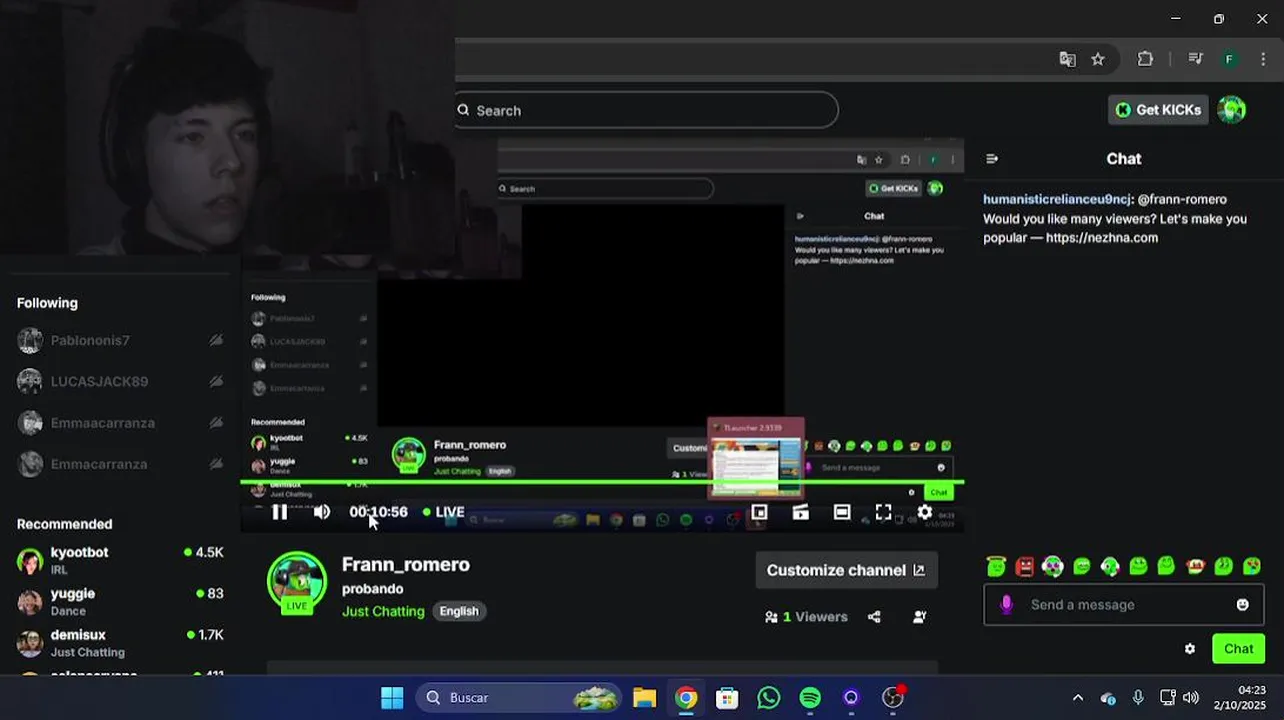Open clip creation icon in player

coord(800,512)
